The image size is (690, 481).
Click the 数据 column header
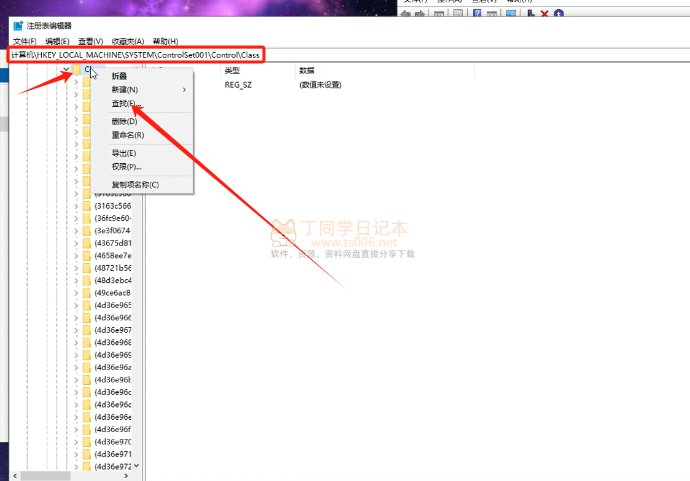click(x=385, y=70)
